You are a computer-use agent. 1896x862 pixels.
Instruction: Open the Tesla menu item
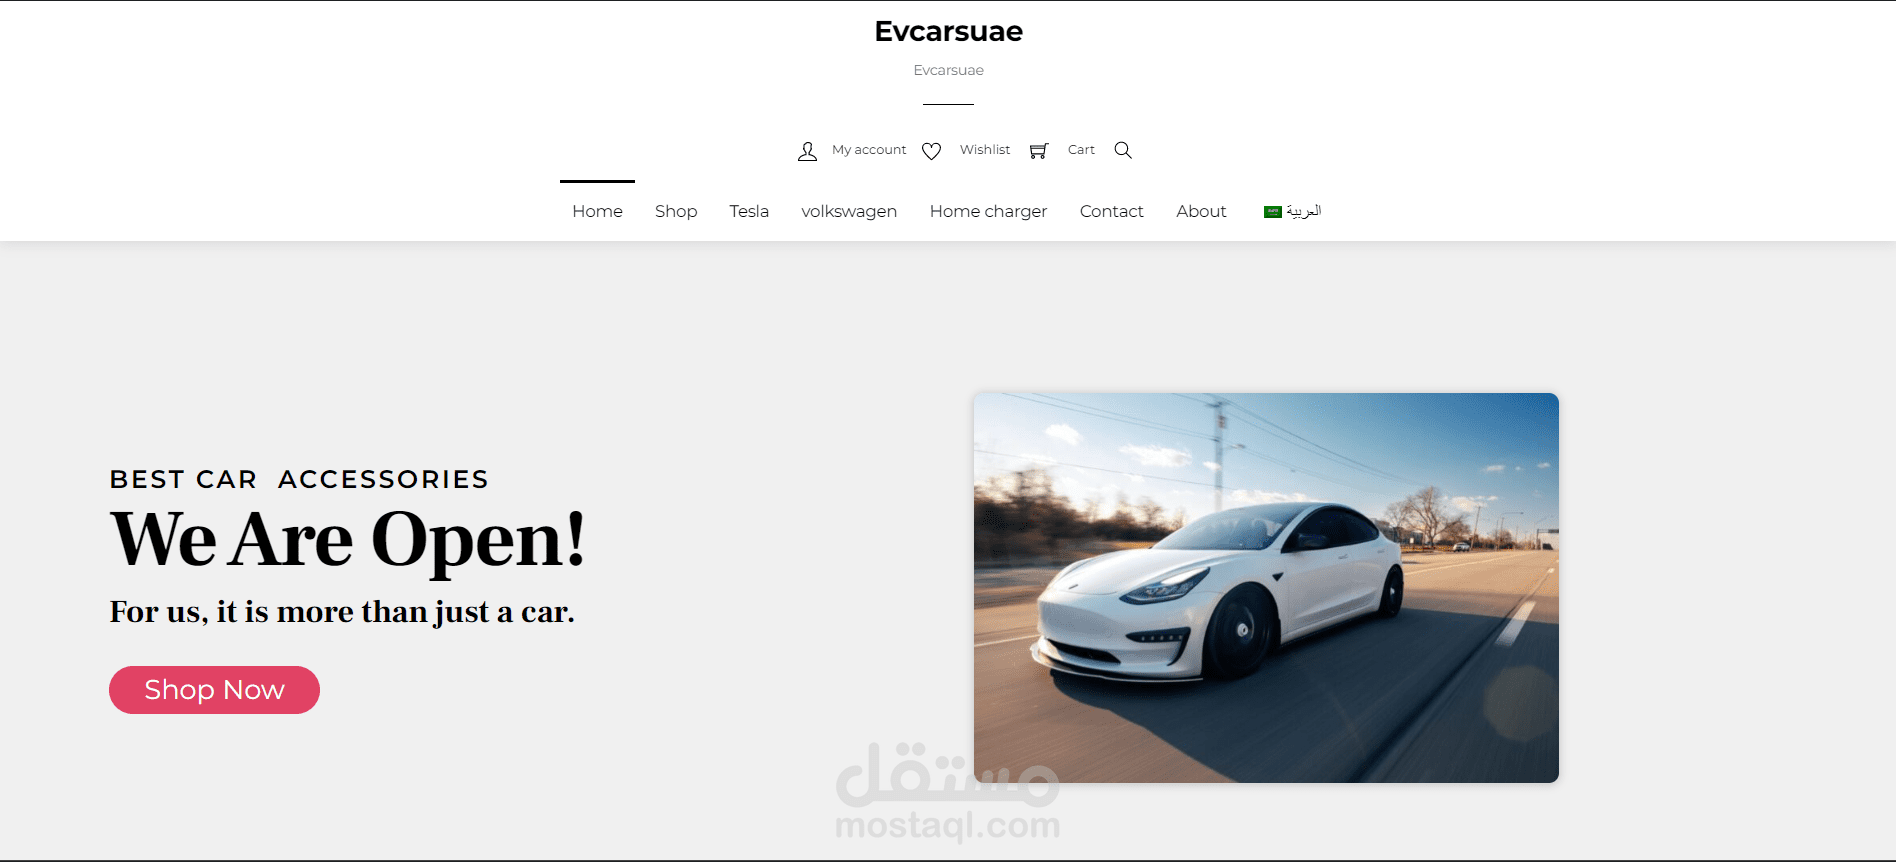(749, 211)
